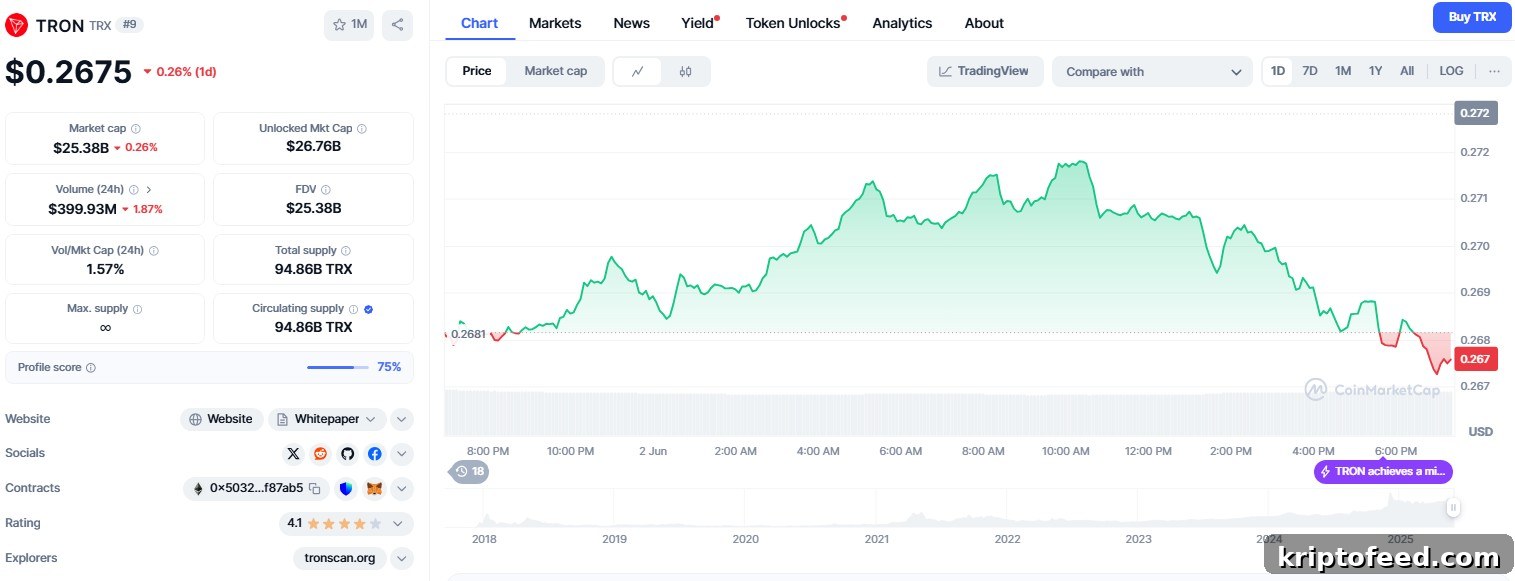The width and height of the screenshot is (1515, 581).
Task: Click the Profile score progress bar
Action: point(337,368)
